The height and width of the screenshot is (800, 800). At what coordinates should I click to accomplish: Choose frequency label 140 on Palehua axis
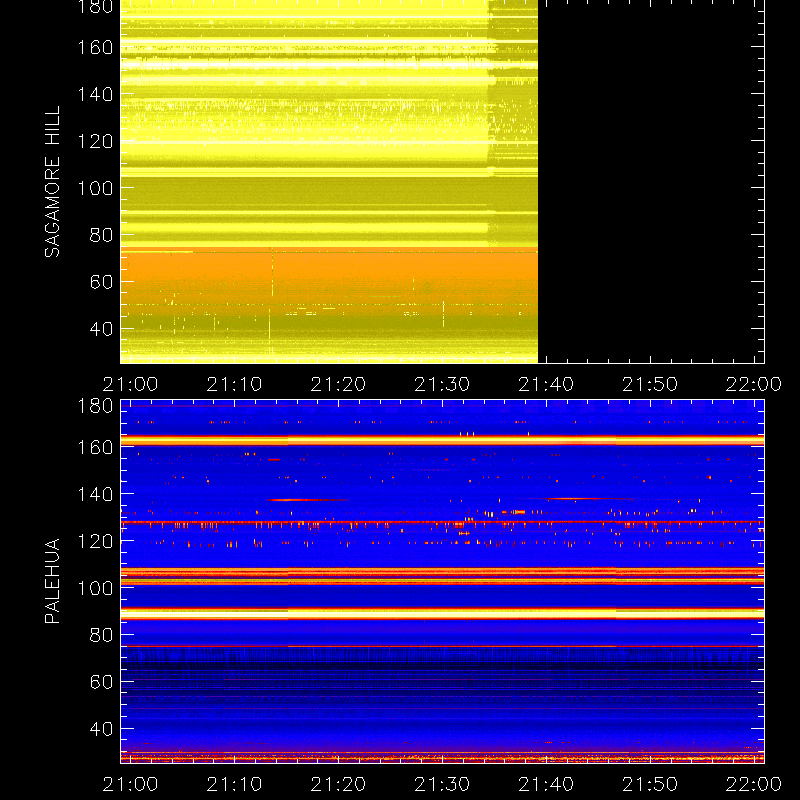tap(95, 494)
